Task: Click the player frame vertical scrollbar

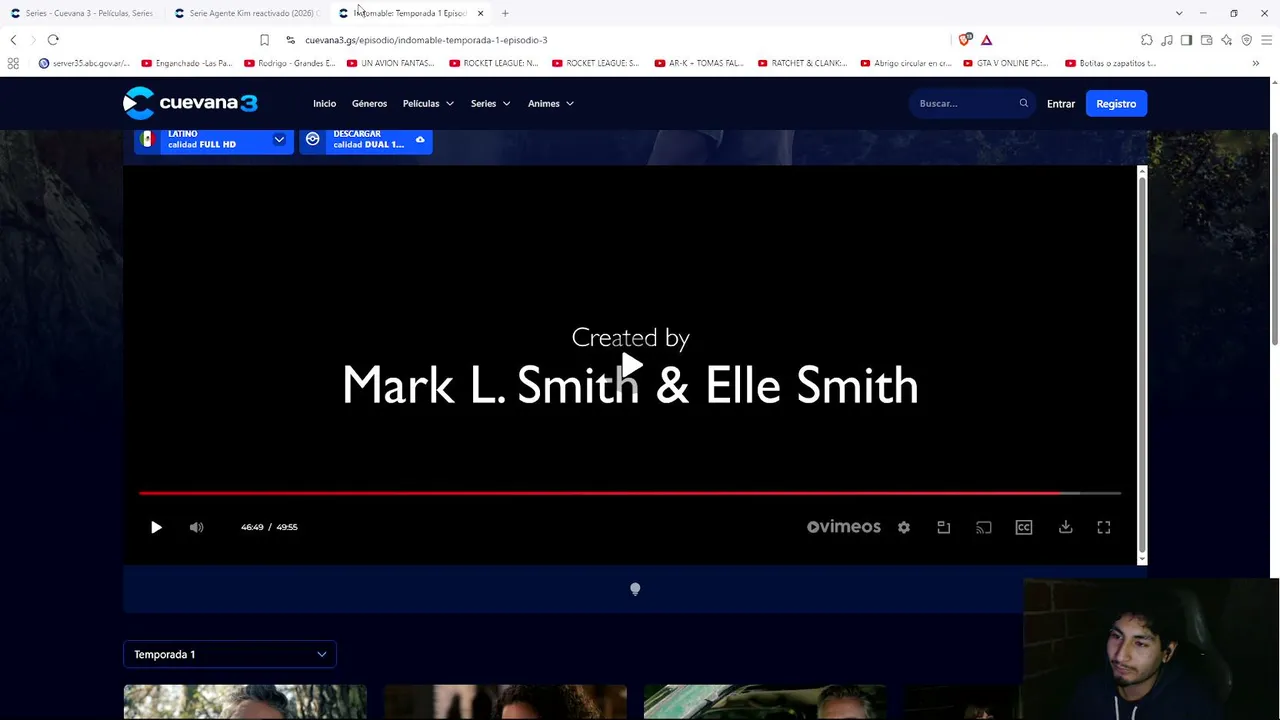Action: tap(1142, 365)
